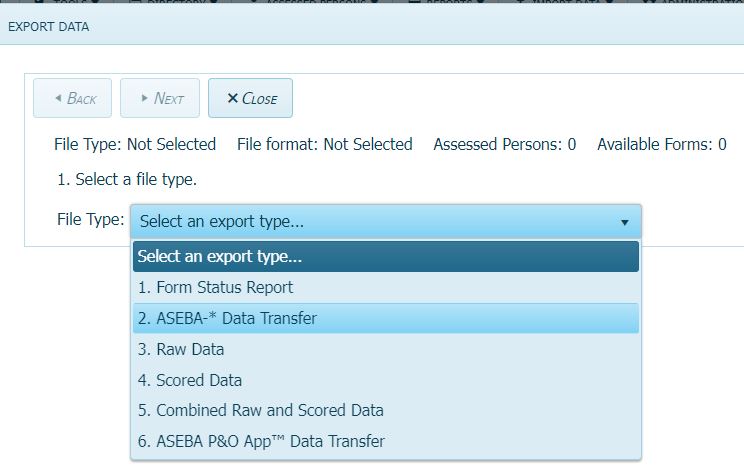This screenshot has width=744, height=472.
Task: Select the 'Select an export type...' list option
Action: [386, 257]
